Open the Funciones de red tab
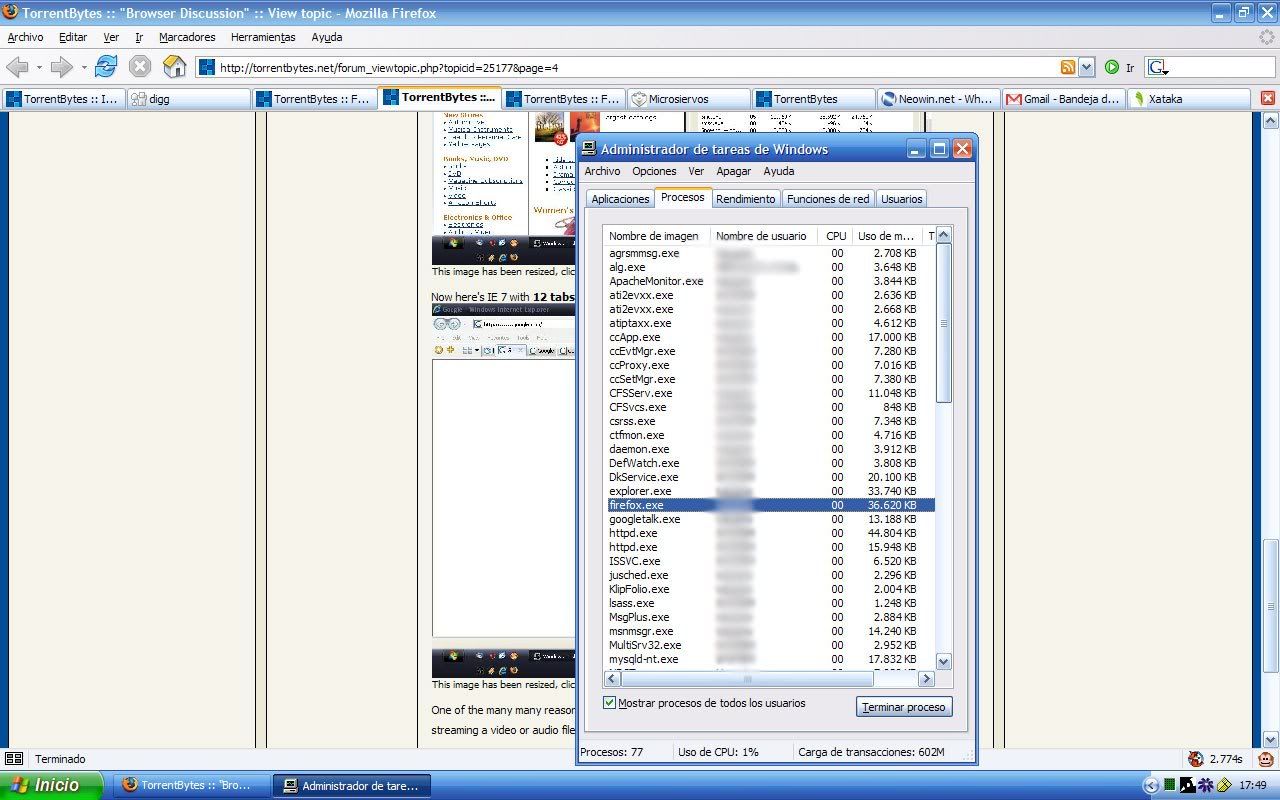Viewport: 1280px width, 800px height. [828, 199]
